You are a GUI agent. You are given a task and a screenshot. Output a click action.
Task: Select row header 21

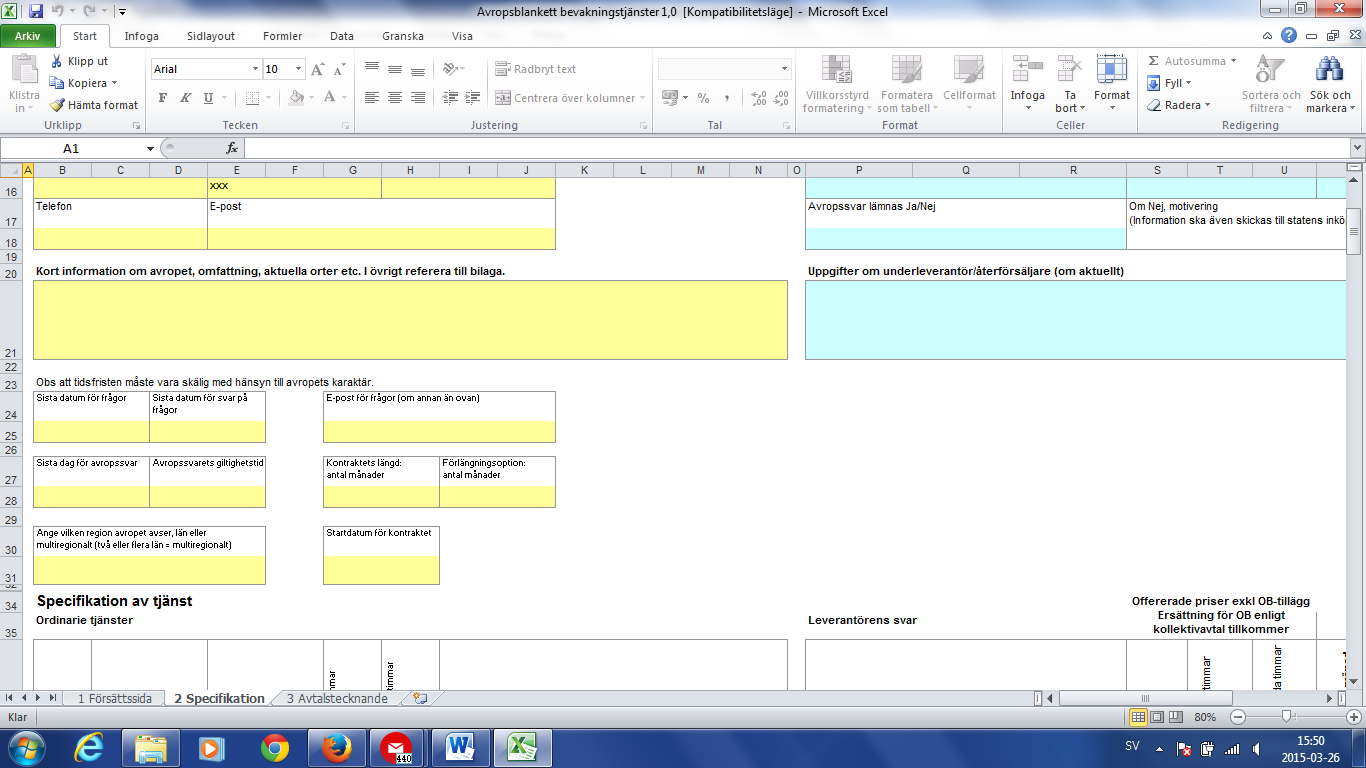pyautogui.click(x=11, y=320)
